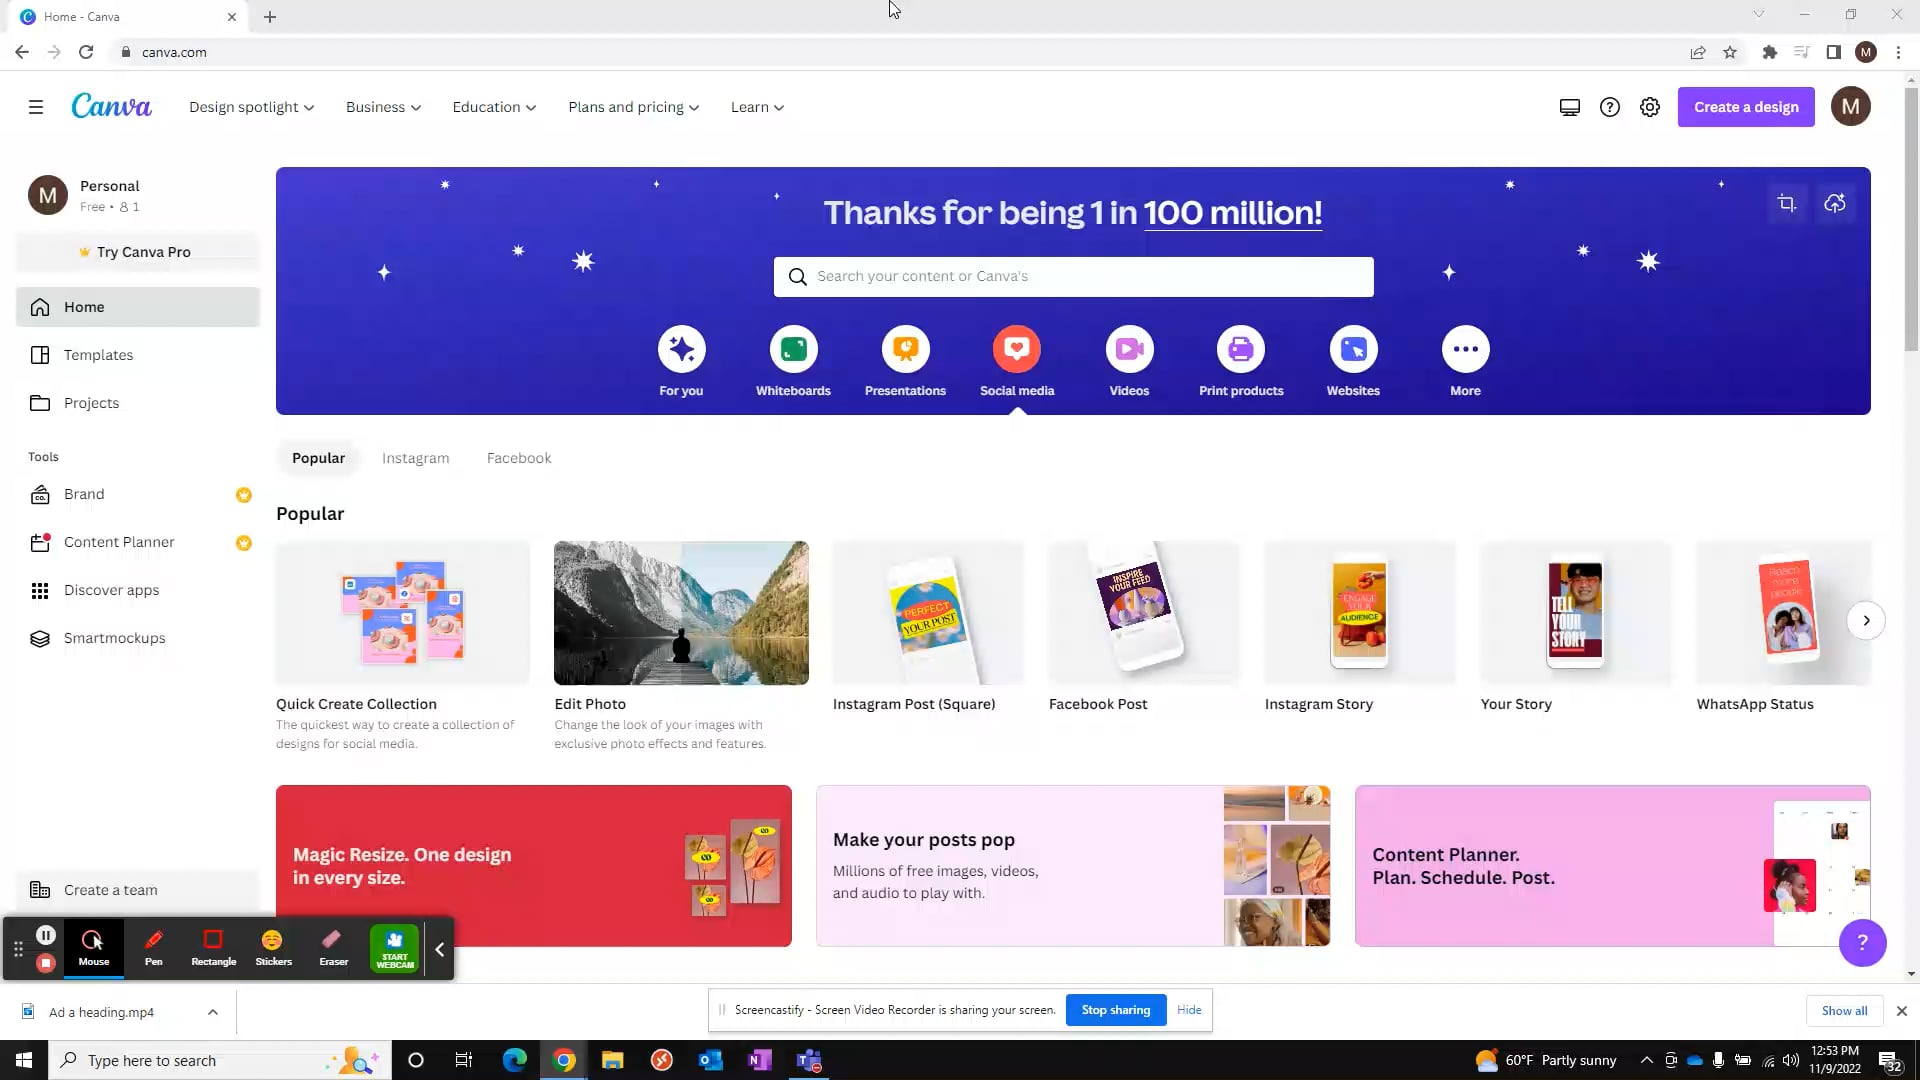Open the Content Planner promo card
This screenshot has width=1920, height=1080.
[1612, 866]
